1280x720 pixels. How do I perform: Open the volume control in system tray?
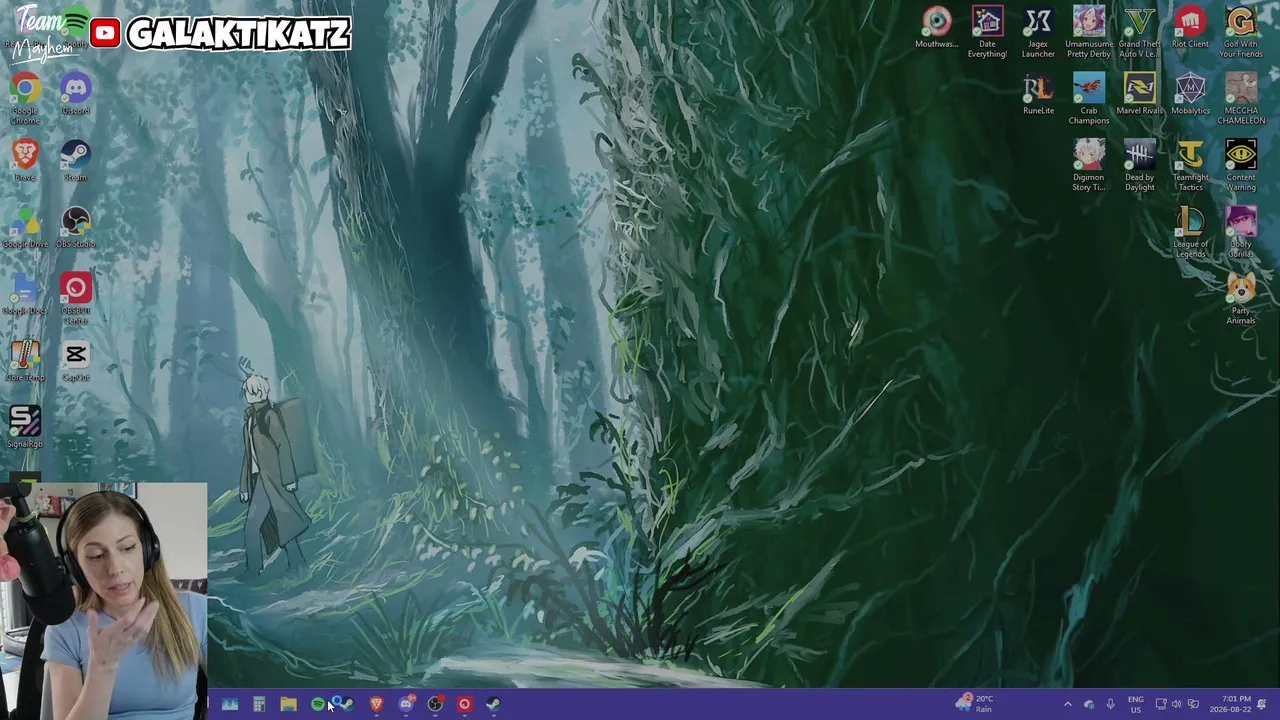coord(1177,704)
